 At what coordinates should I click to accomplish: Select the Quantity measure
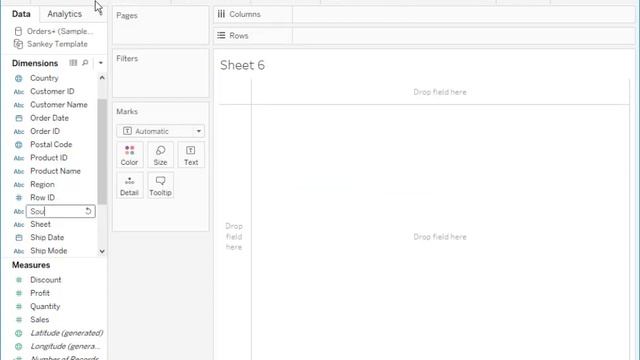click(x=45, y=307)
